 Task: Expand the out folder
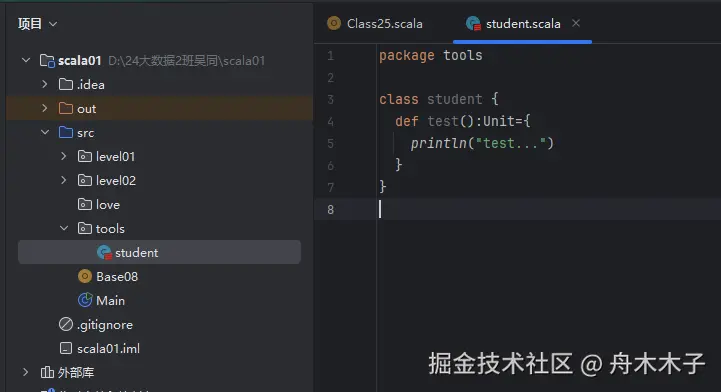pyautogui.click(x=45, y=108)
